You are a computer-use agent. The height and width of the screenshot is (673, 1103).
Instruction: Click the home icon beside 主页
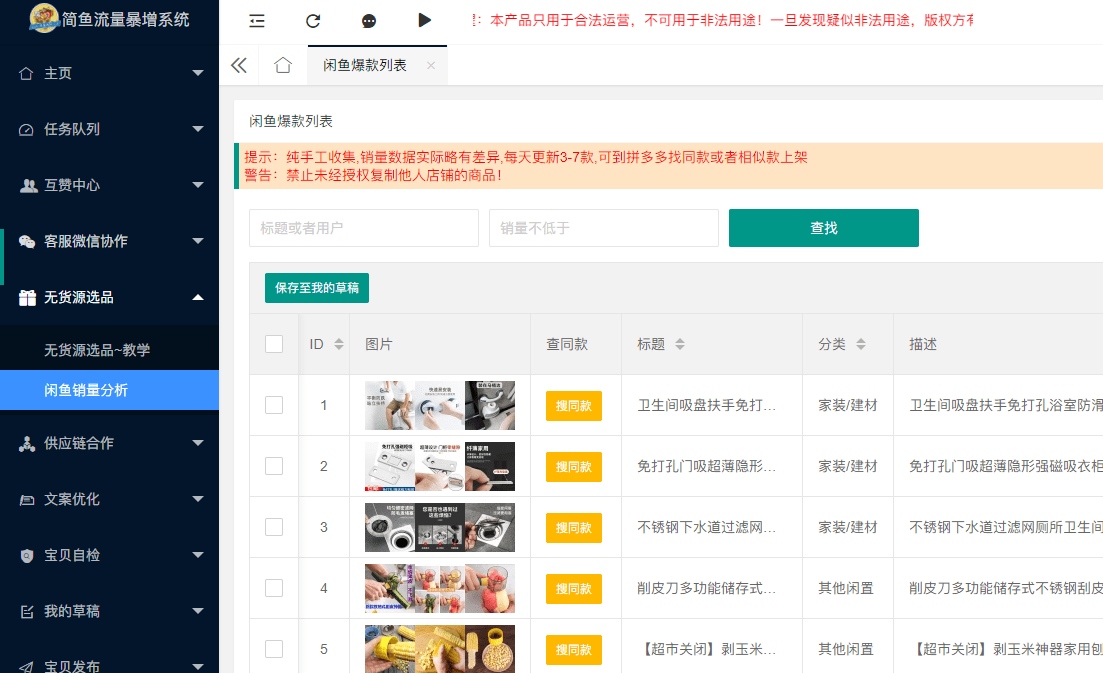pos(26,73)
